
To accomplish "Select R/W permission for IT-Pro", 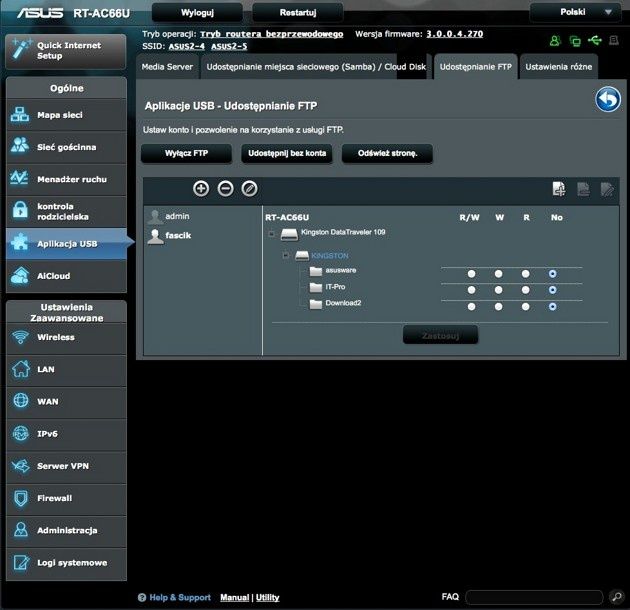I will 471,290.
